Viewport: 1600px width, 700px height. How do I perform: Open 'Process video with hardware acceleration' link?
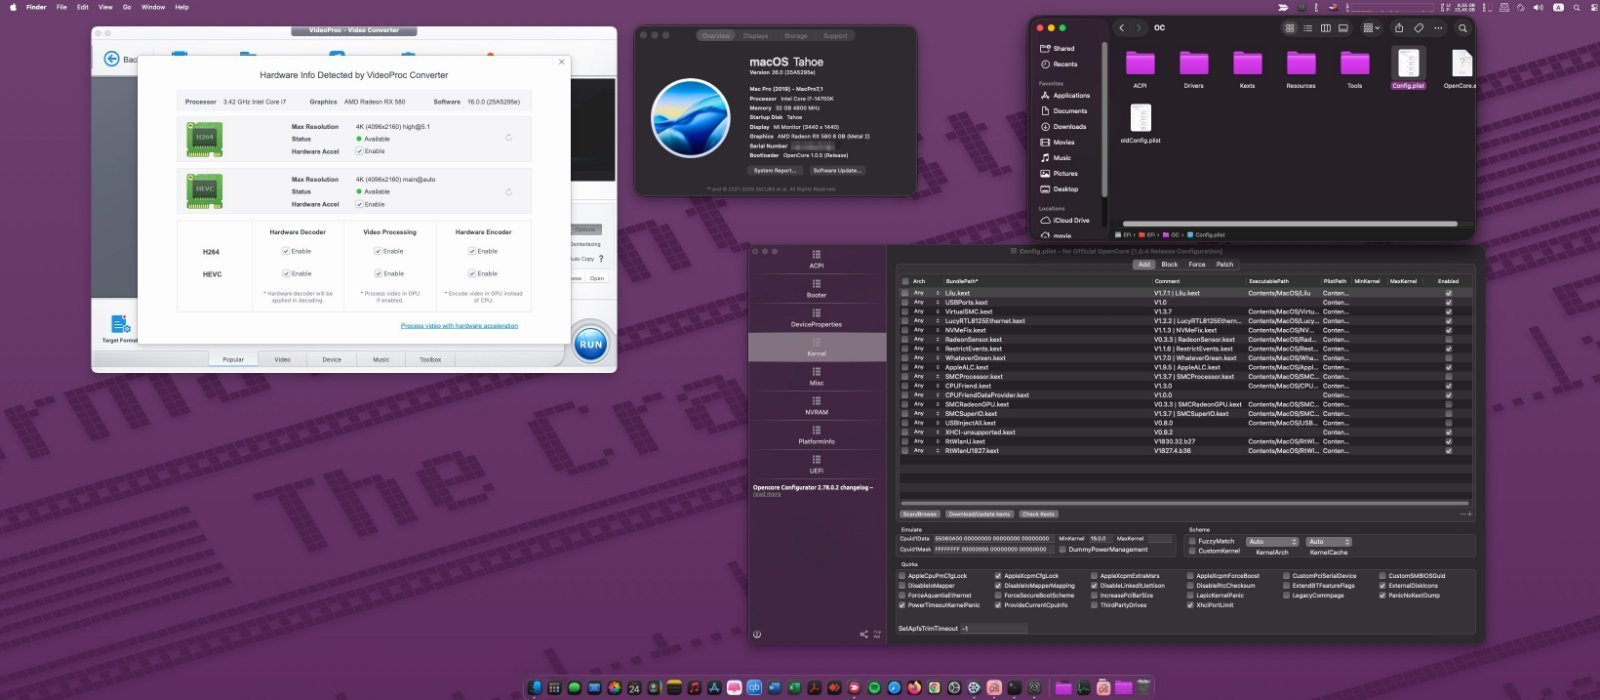point(459,326)
